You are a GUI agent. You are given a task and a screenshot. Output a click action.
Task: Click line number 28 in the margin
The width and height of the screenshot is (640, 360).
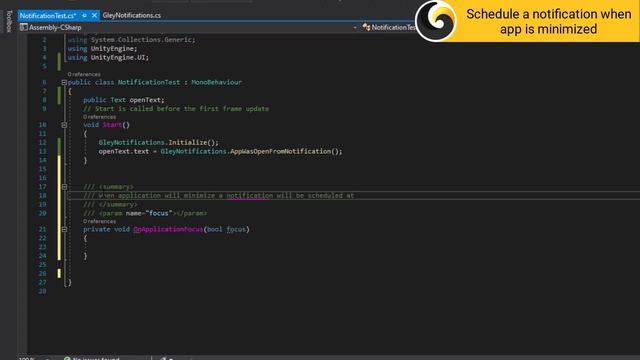point(42,291)
